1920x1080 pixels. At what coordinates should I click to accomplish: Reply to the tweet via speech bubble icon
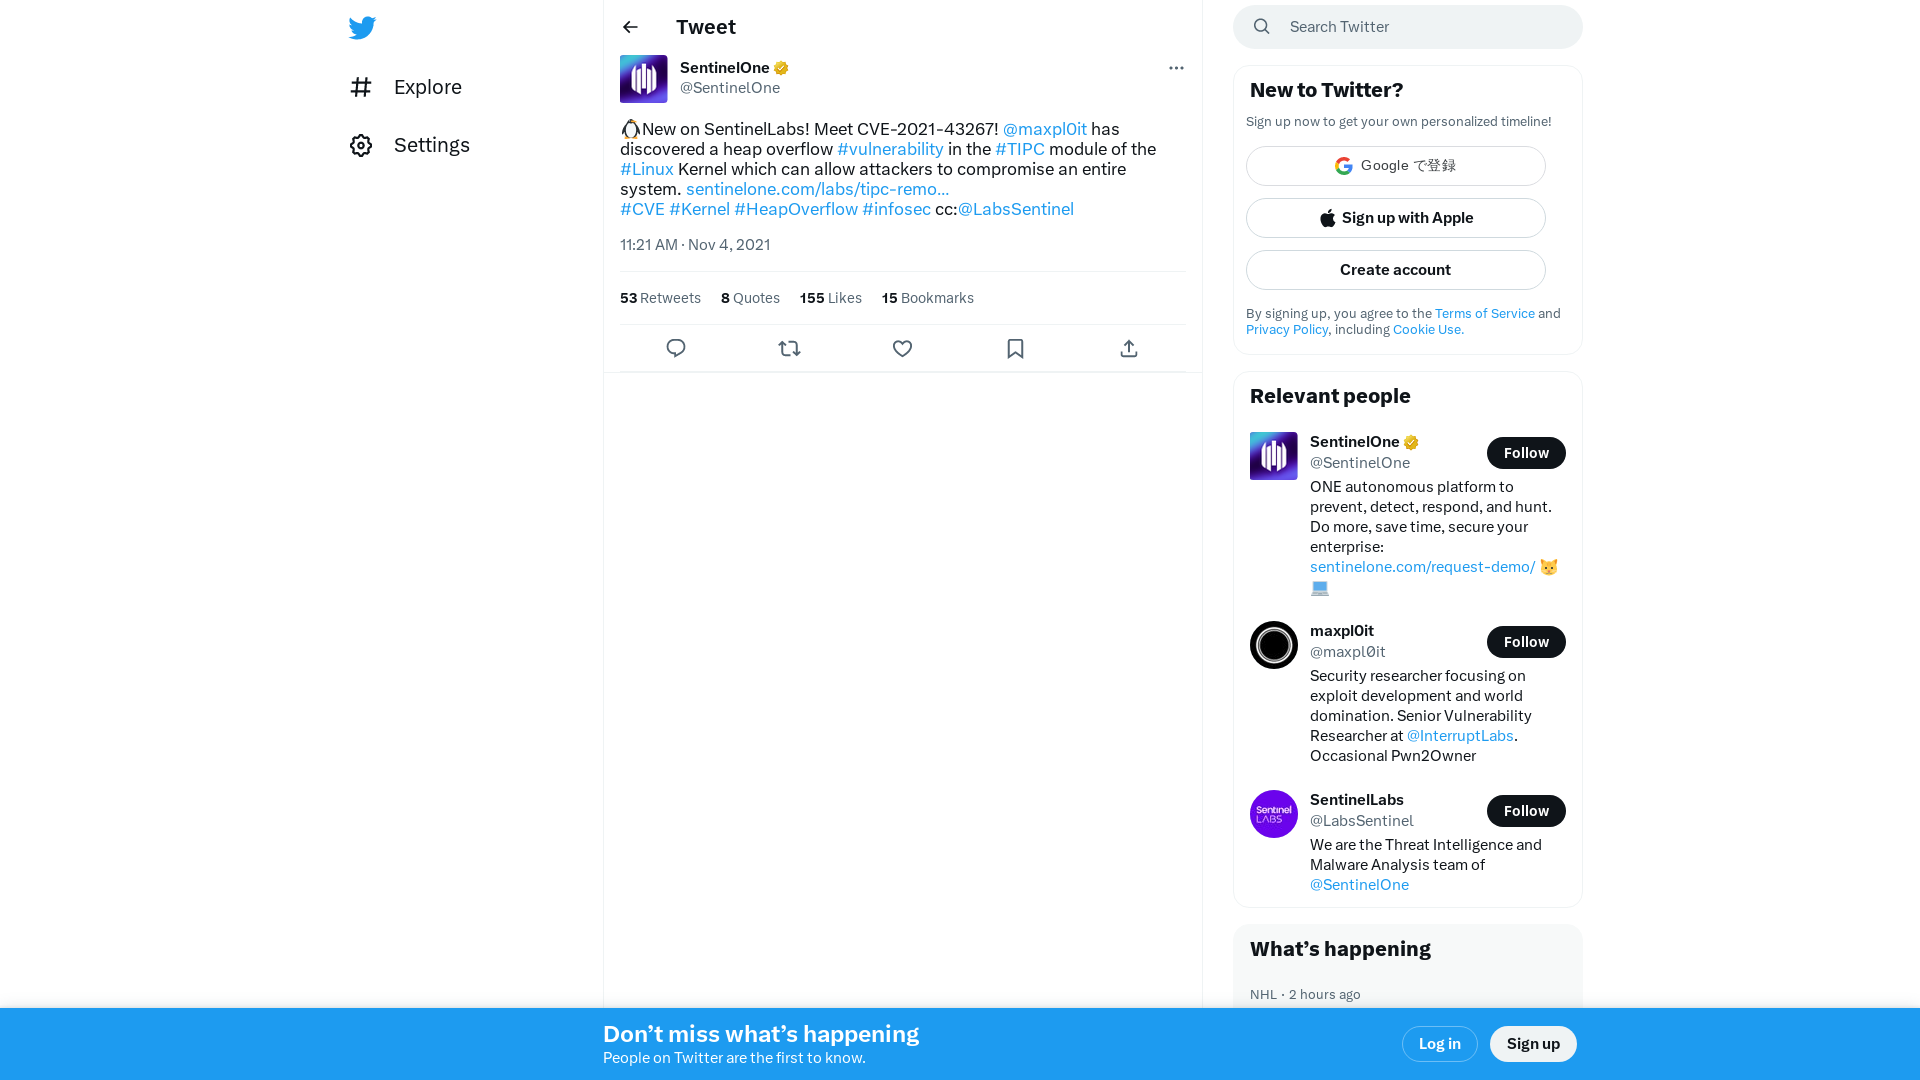tap(676, 348)
